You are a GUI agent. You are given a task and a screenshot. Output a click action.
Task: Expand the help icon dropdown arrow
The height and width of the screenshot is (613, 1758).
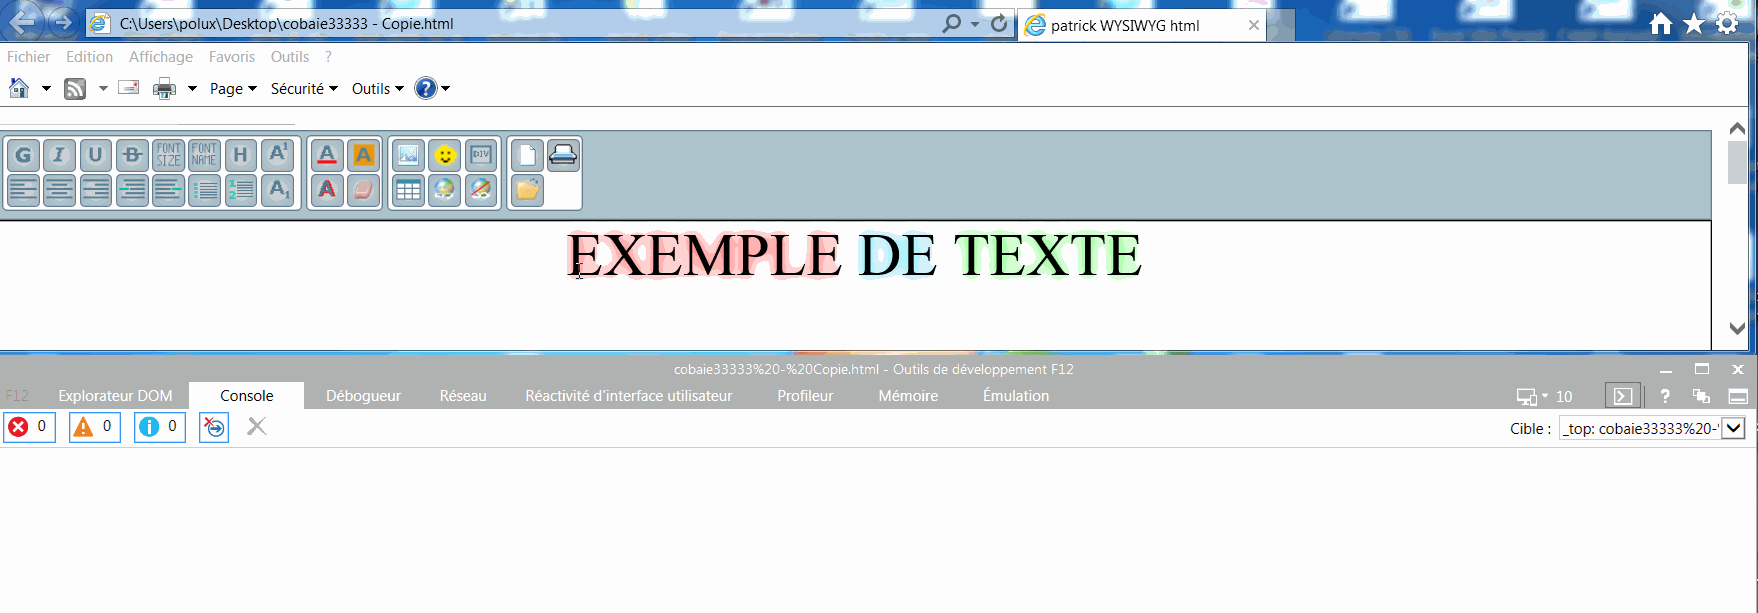[x=446, y=89]
